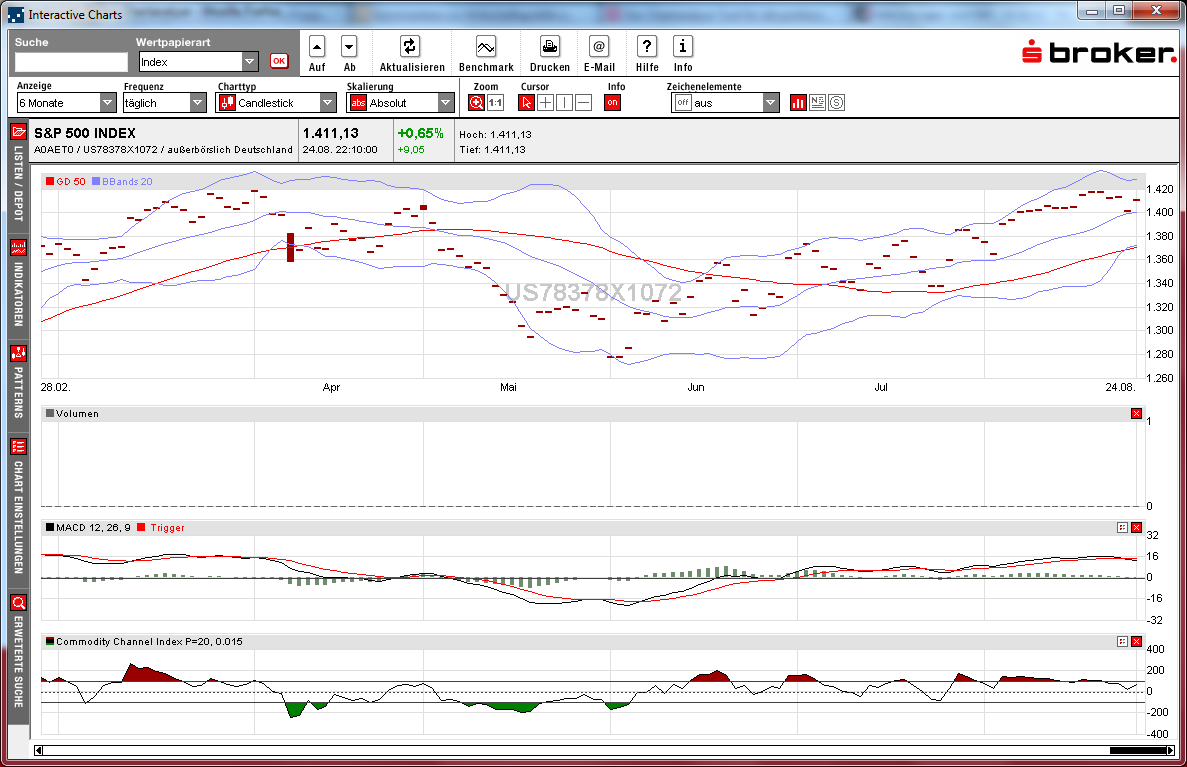This screenshot has height=767, width=1187.
Task: Open MACD panel settings icon
Action: click(x=1123, y=527)
